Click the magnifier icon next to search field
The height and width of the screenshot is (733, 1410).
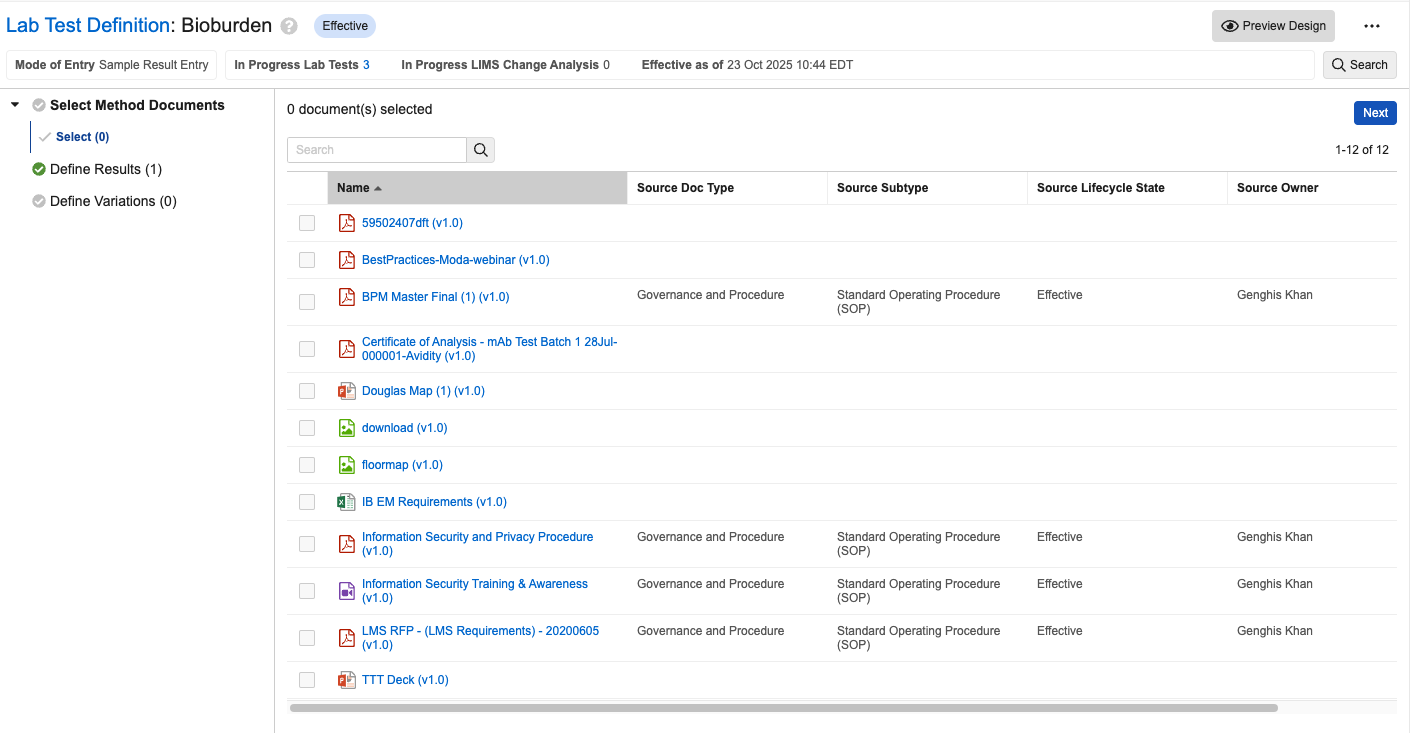click(481, 150)
